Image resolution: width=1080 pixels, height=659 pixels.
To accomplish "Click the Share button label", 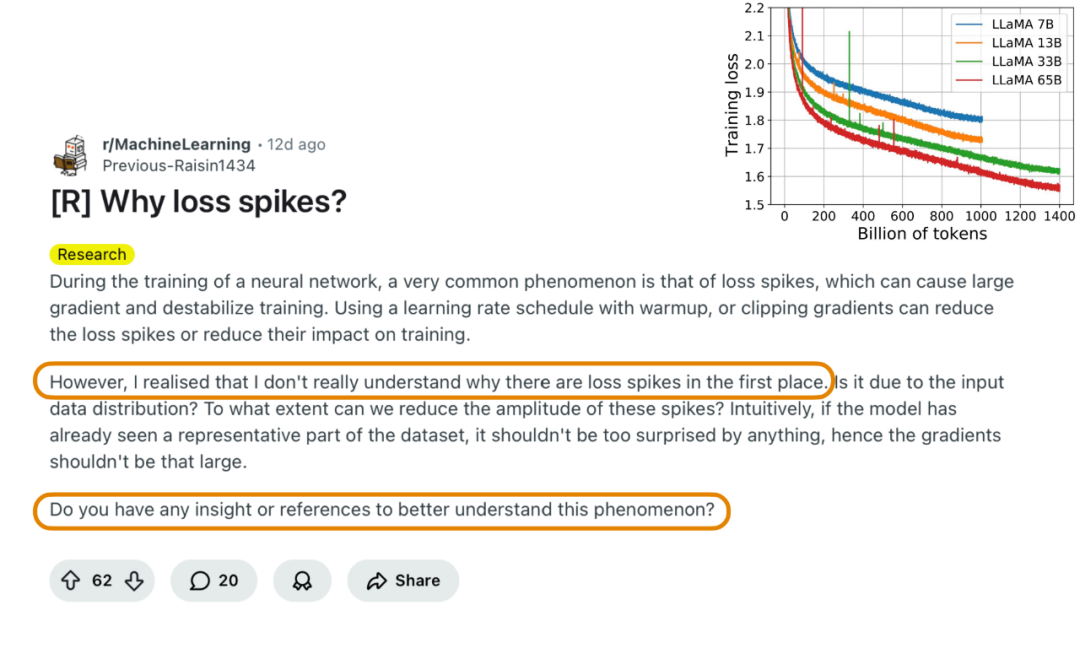I will 417,581.
